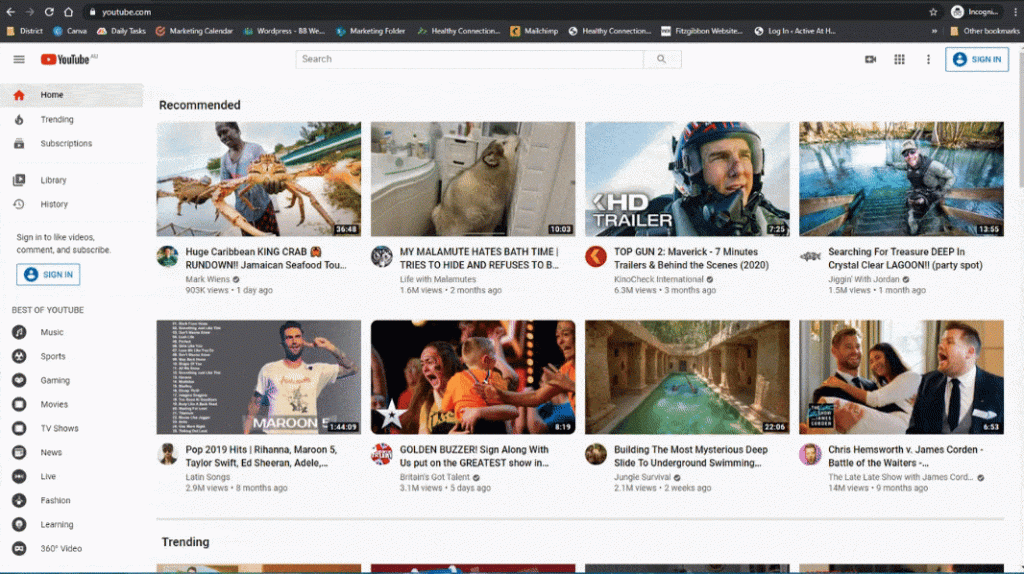1024x574 pixels.
Task: Click the TV Shows category icon
Action: point(19,428)
